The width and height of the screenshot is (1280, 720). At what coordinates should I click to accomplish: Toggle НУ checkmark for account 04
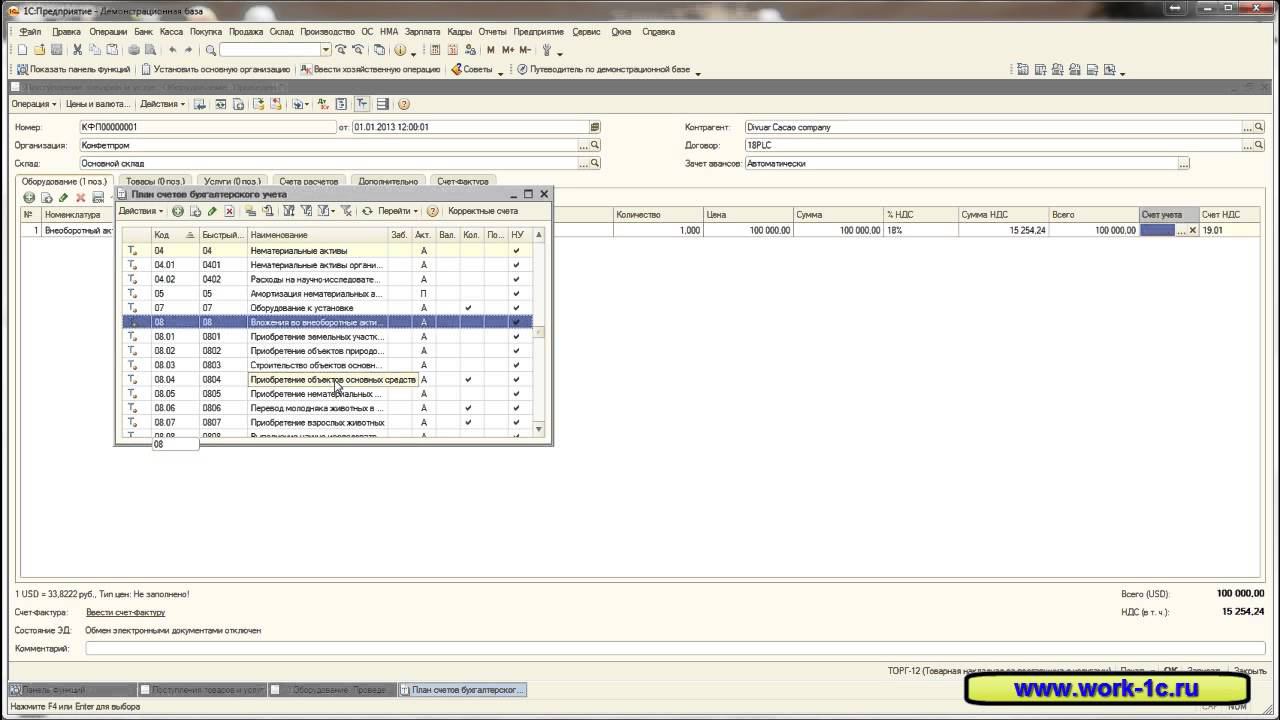coord(516,250)
